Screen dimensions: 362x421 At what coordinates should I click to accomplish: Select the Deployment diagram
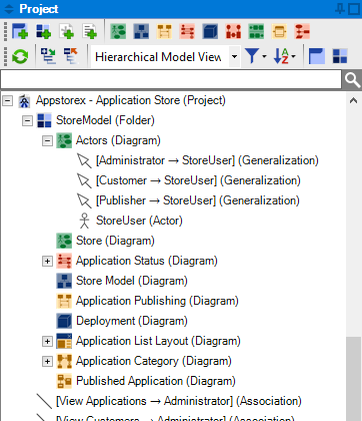[132, 321]
